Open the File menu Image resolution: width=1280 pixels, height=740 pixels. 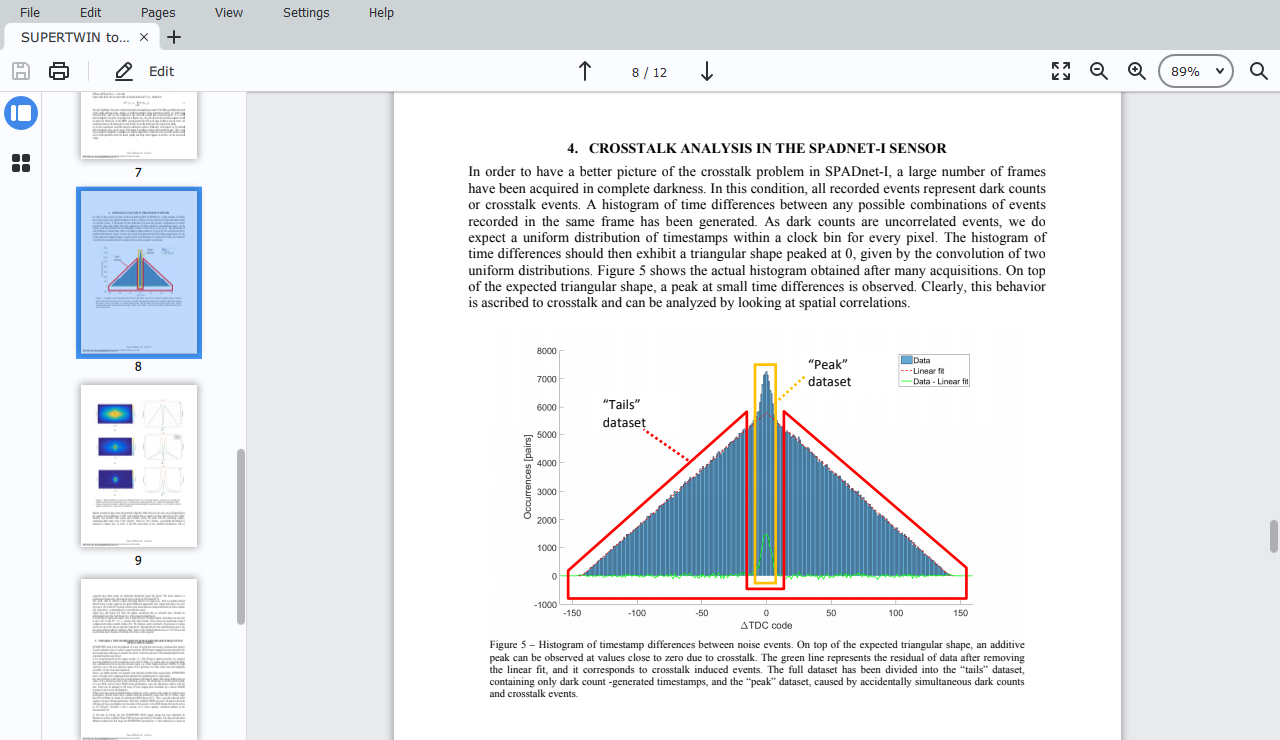tap(30, 13)
